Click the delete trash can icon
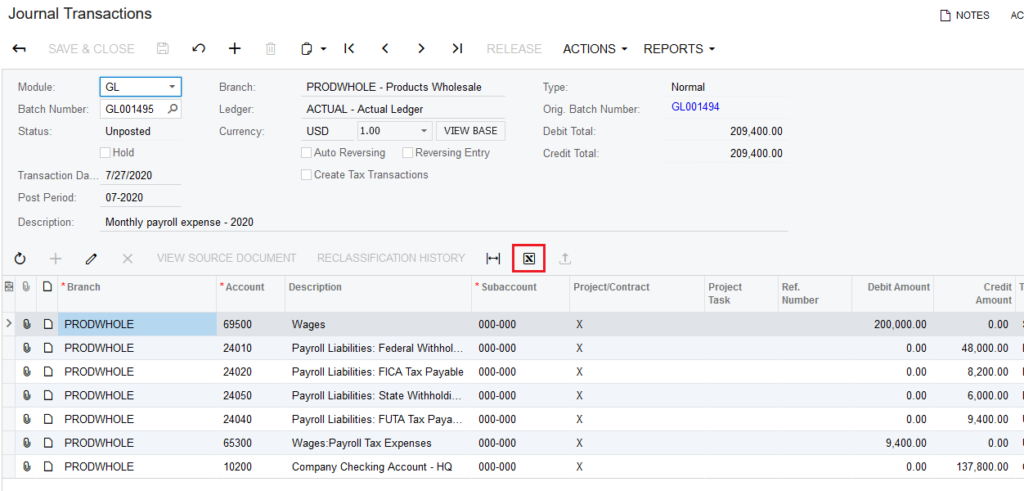Viewport: 1024px width, 491px height. pyautogui.click(x=271, y=49)
